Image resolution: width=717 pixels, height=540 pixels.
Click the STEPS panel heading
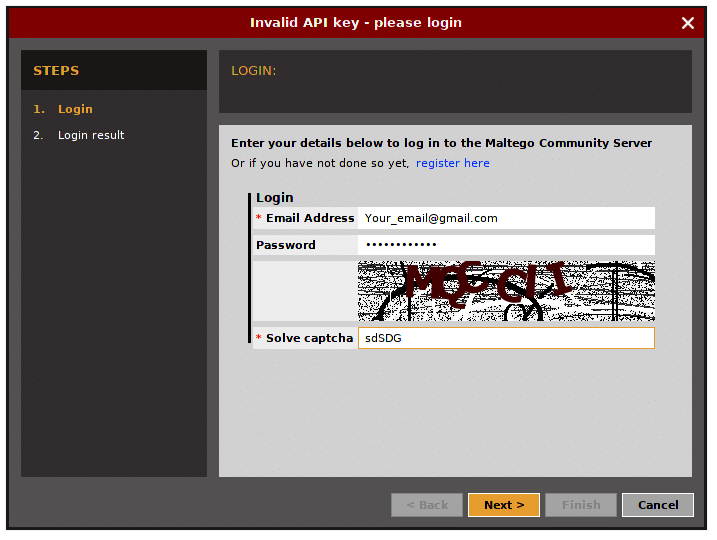click(56, 71)
